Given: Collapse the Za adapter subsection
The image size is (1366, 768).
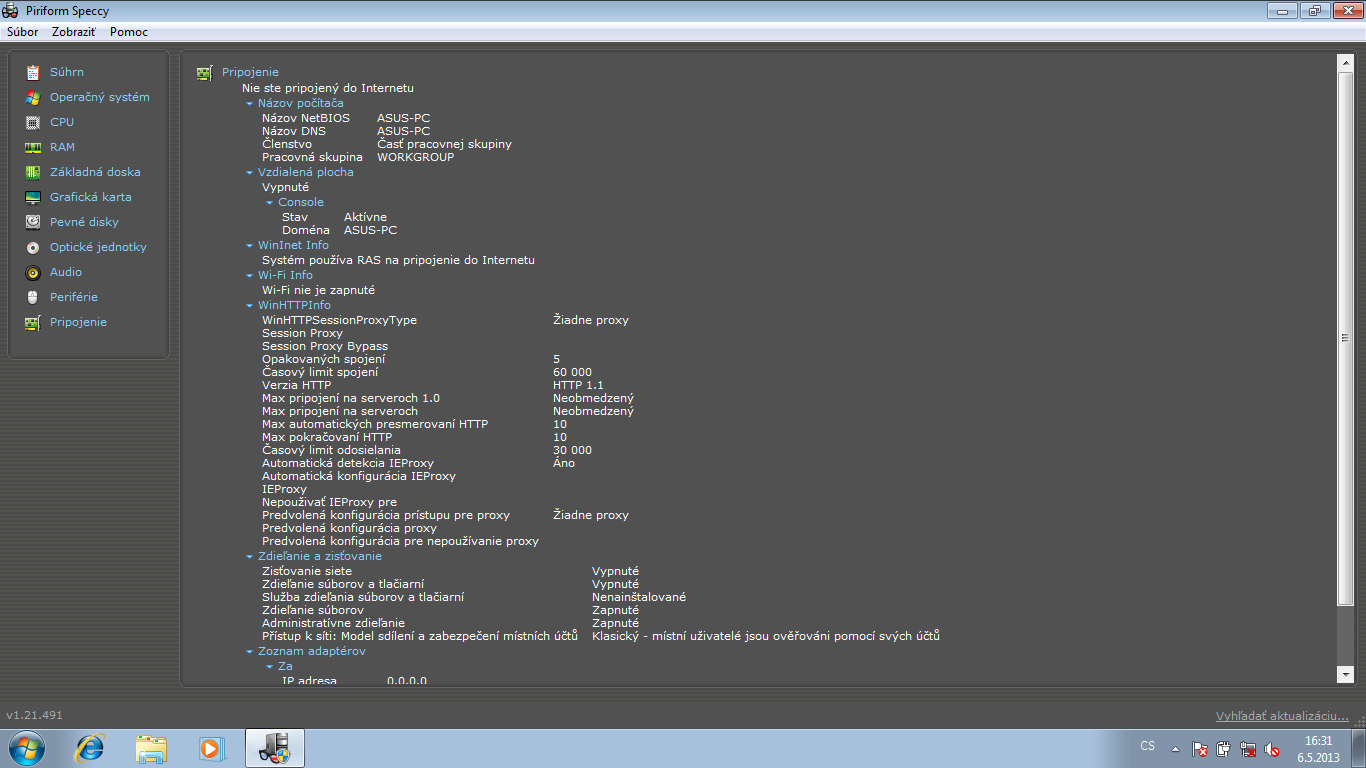Looking at the screenshot, I should [x=270, y=666].
